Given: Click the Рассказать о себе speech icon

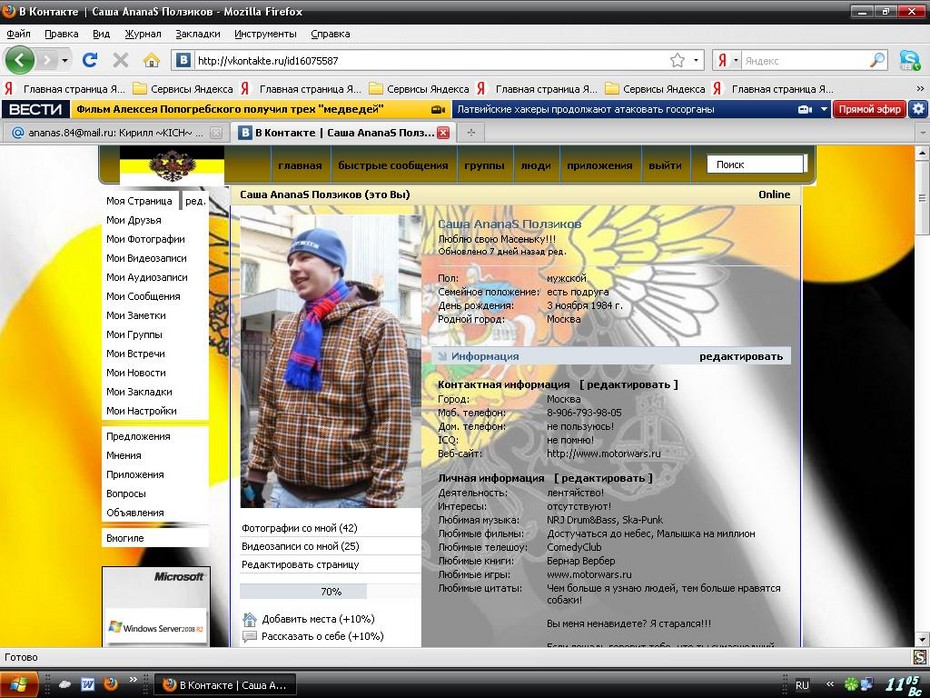Looking at the screenshot, I should (250, 636).
